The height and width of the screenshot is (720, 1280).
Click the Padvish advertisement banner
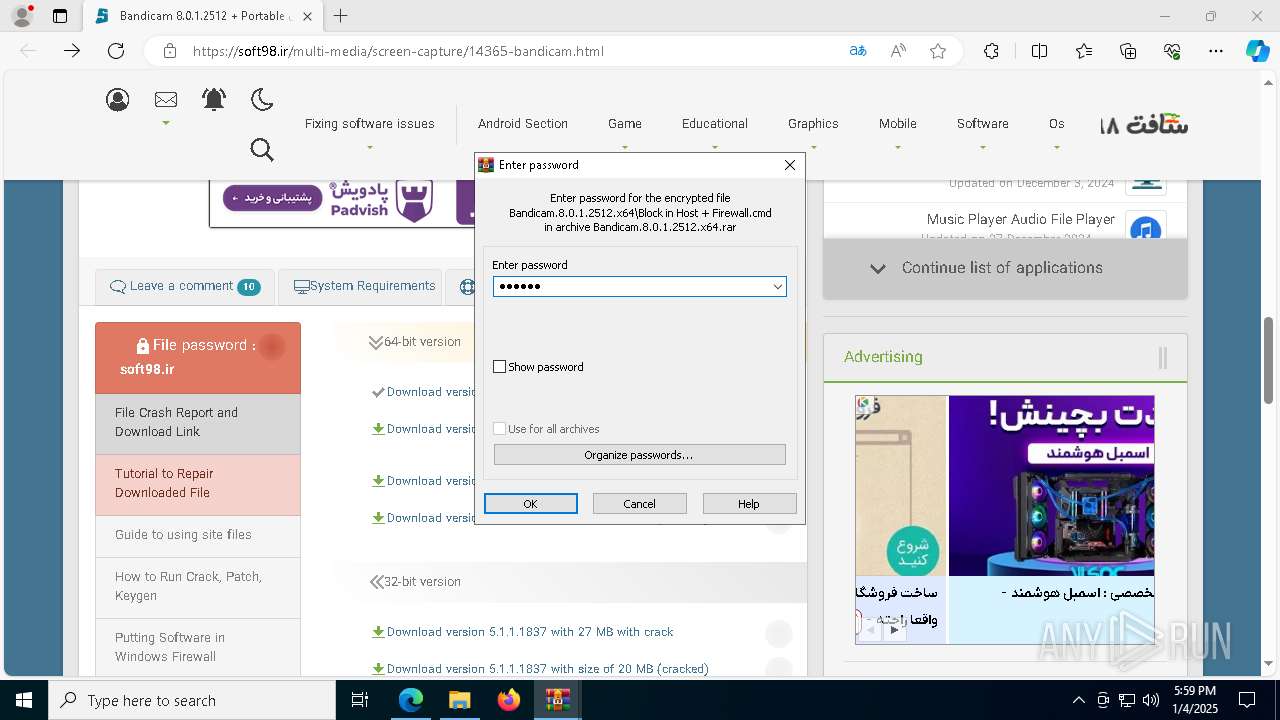click(341, 203)
